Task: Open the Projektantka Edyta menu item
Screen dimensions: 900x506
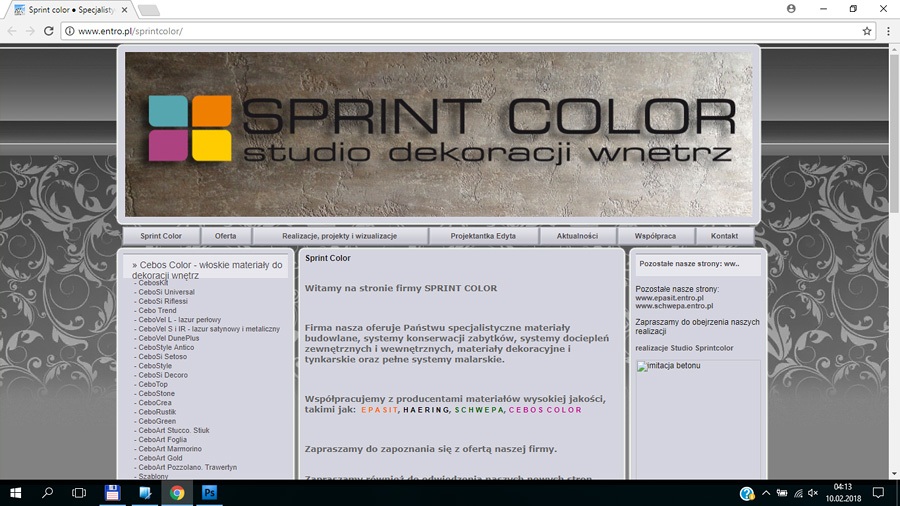Action: pos(483,236)
